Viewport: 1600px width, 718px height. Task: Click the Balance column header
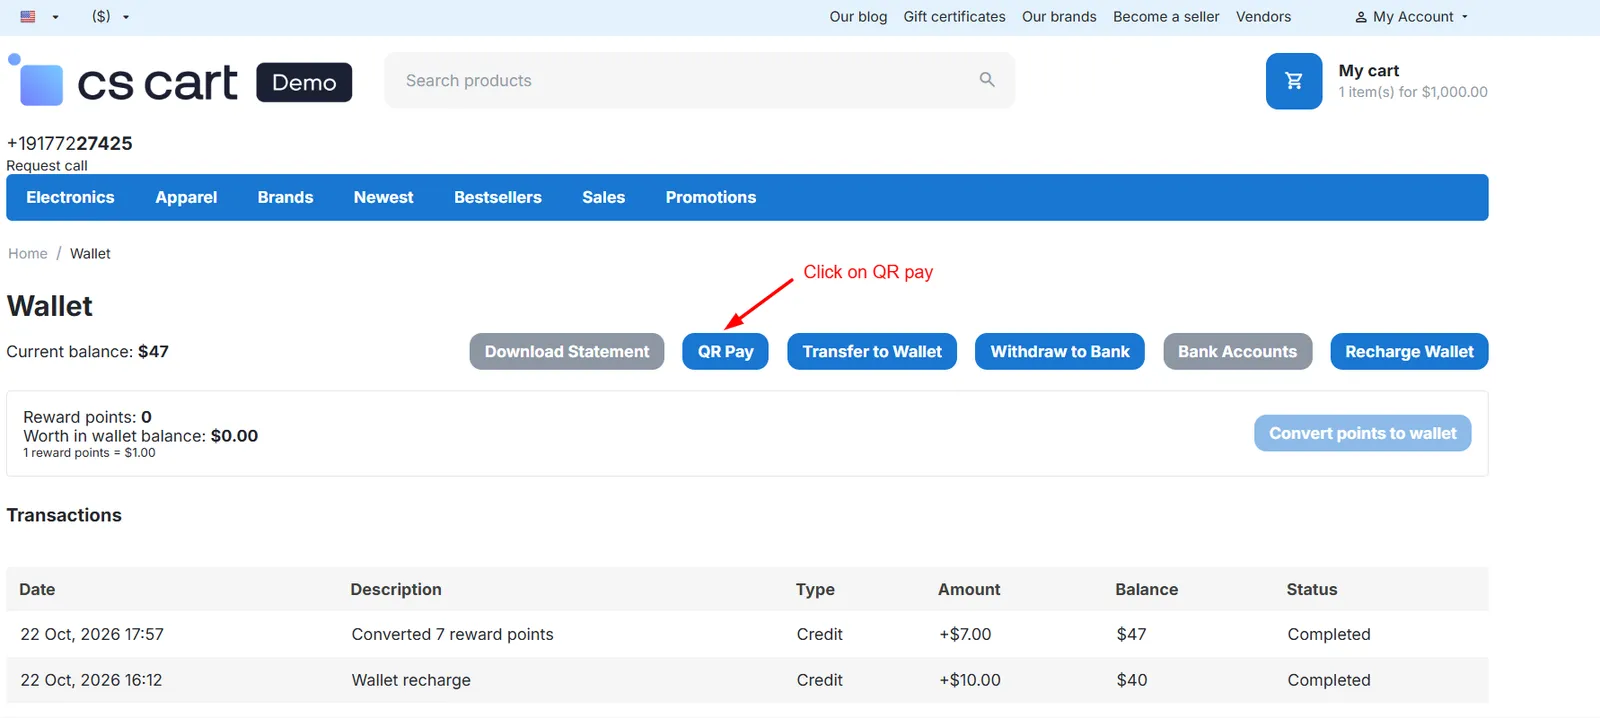[x=1146, y=589]
